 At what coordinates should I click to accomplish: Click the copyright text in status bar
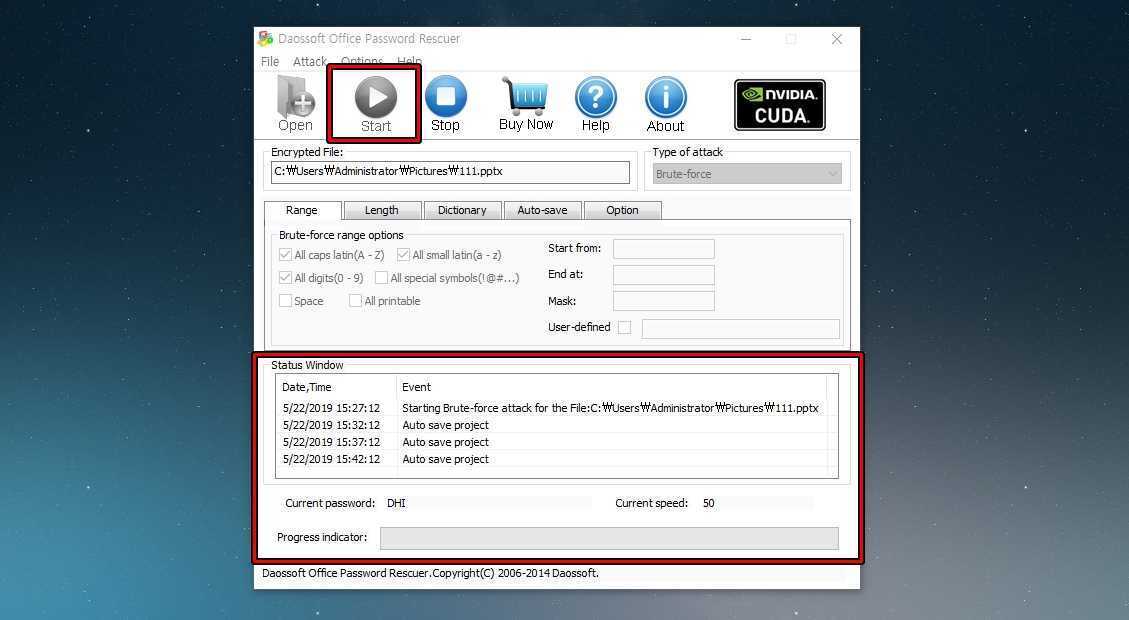click(431, 573)
